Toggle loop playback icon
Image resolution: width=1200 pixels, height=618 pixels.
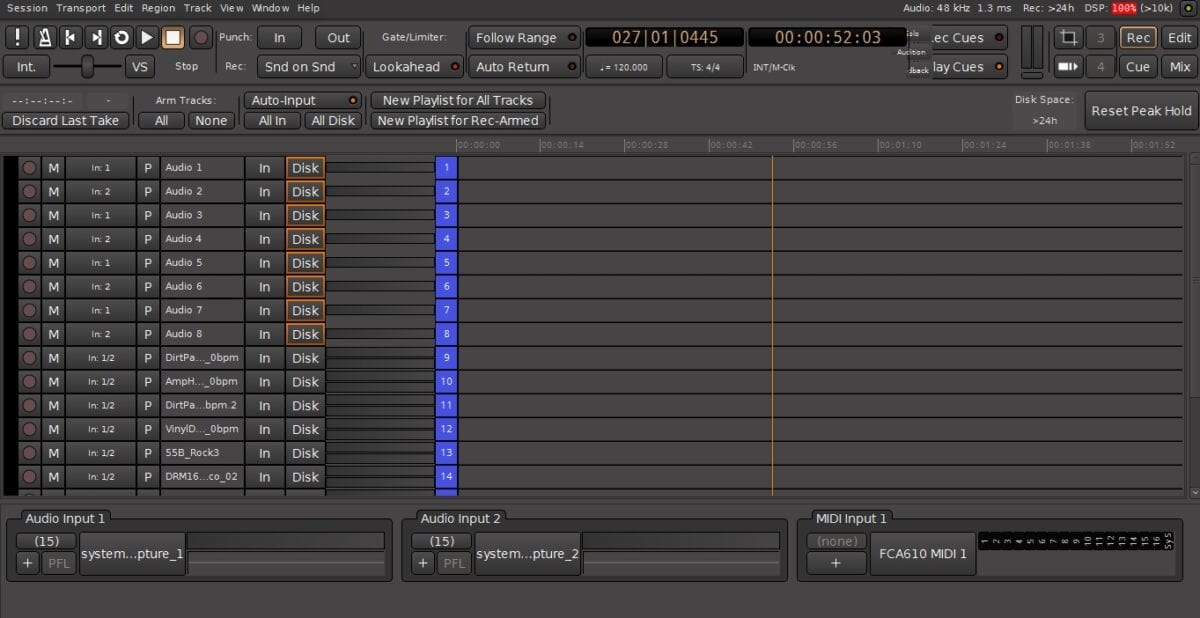(x=121, y=38)
